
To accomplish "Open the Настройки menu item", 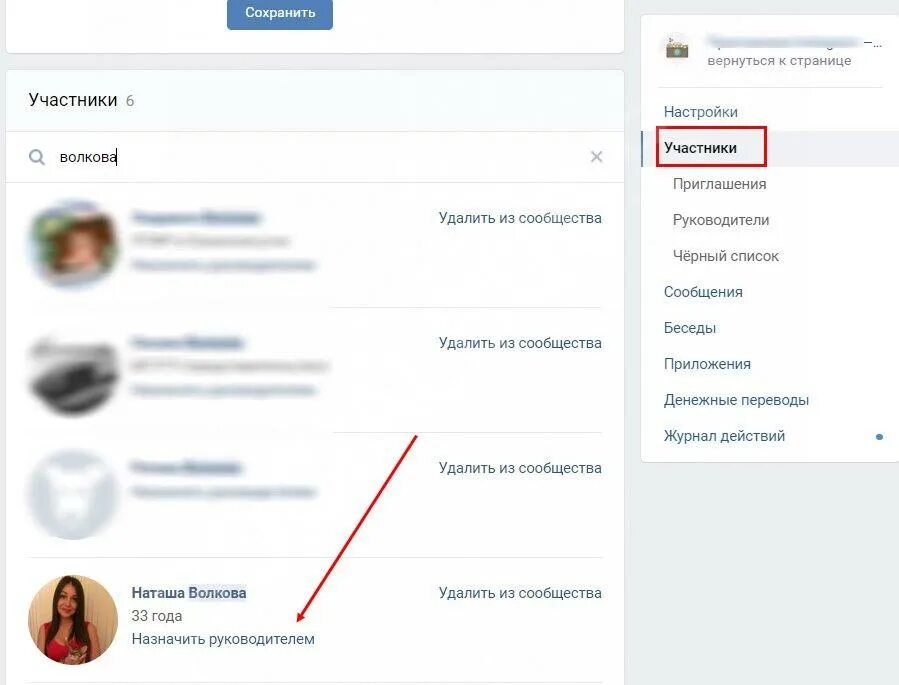I will (x=701, y=112).
